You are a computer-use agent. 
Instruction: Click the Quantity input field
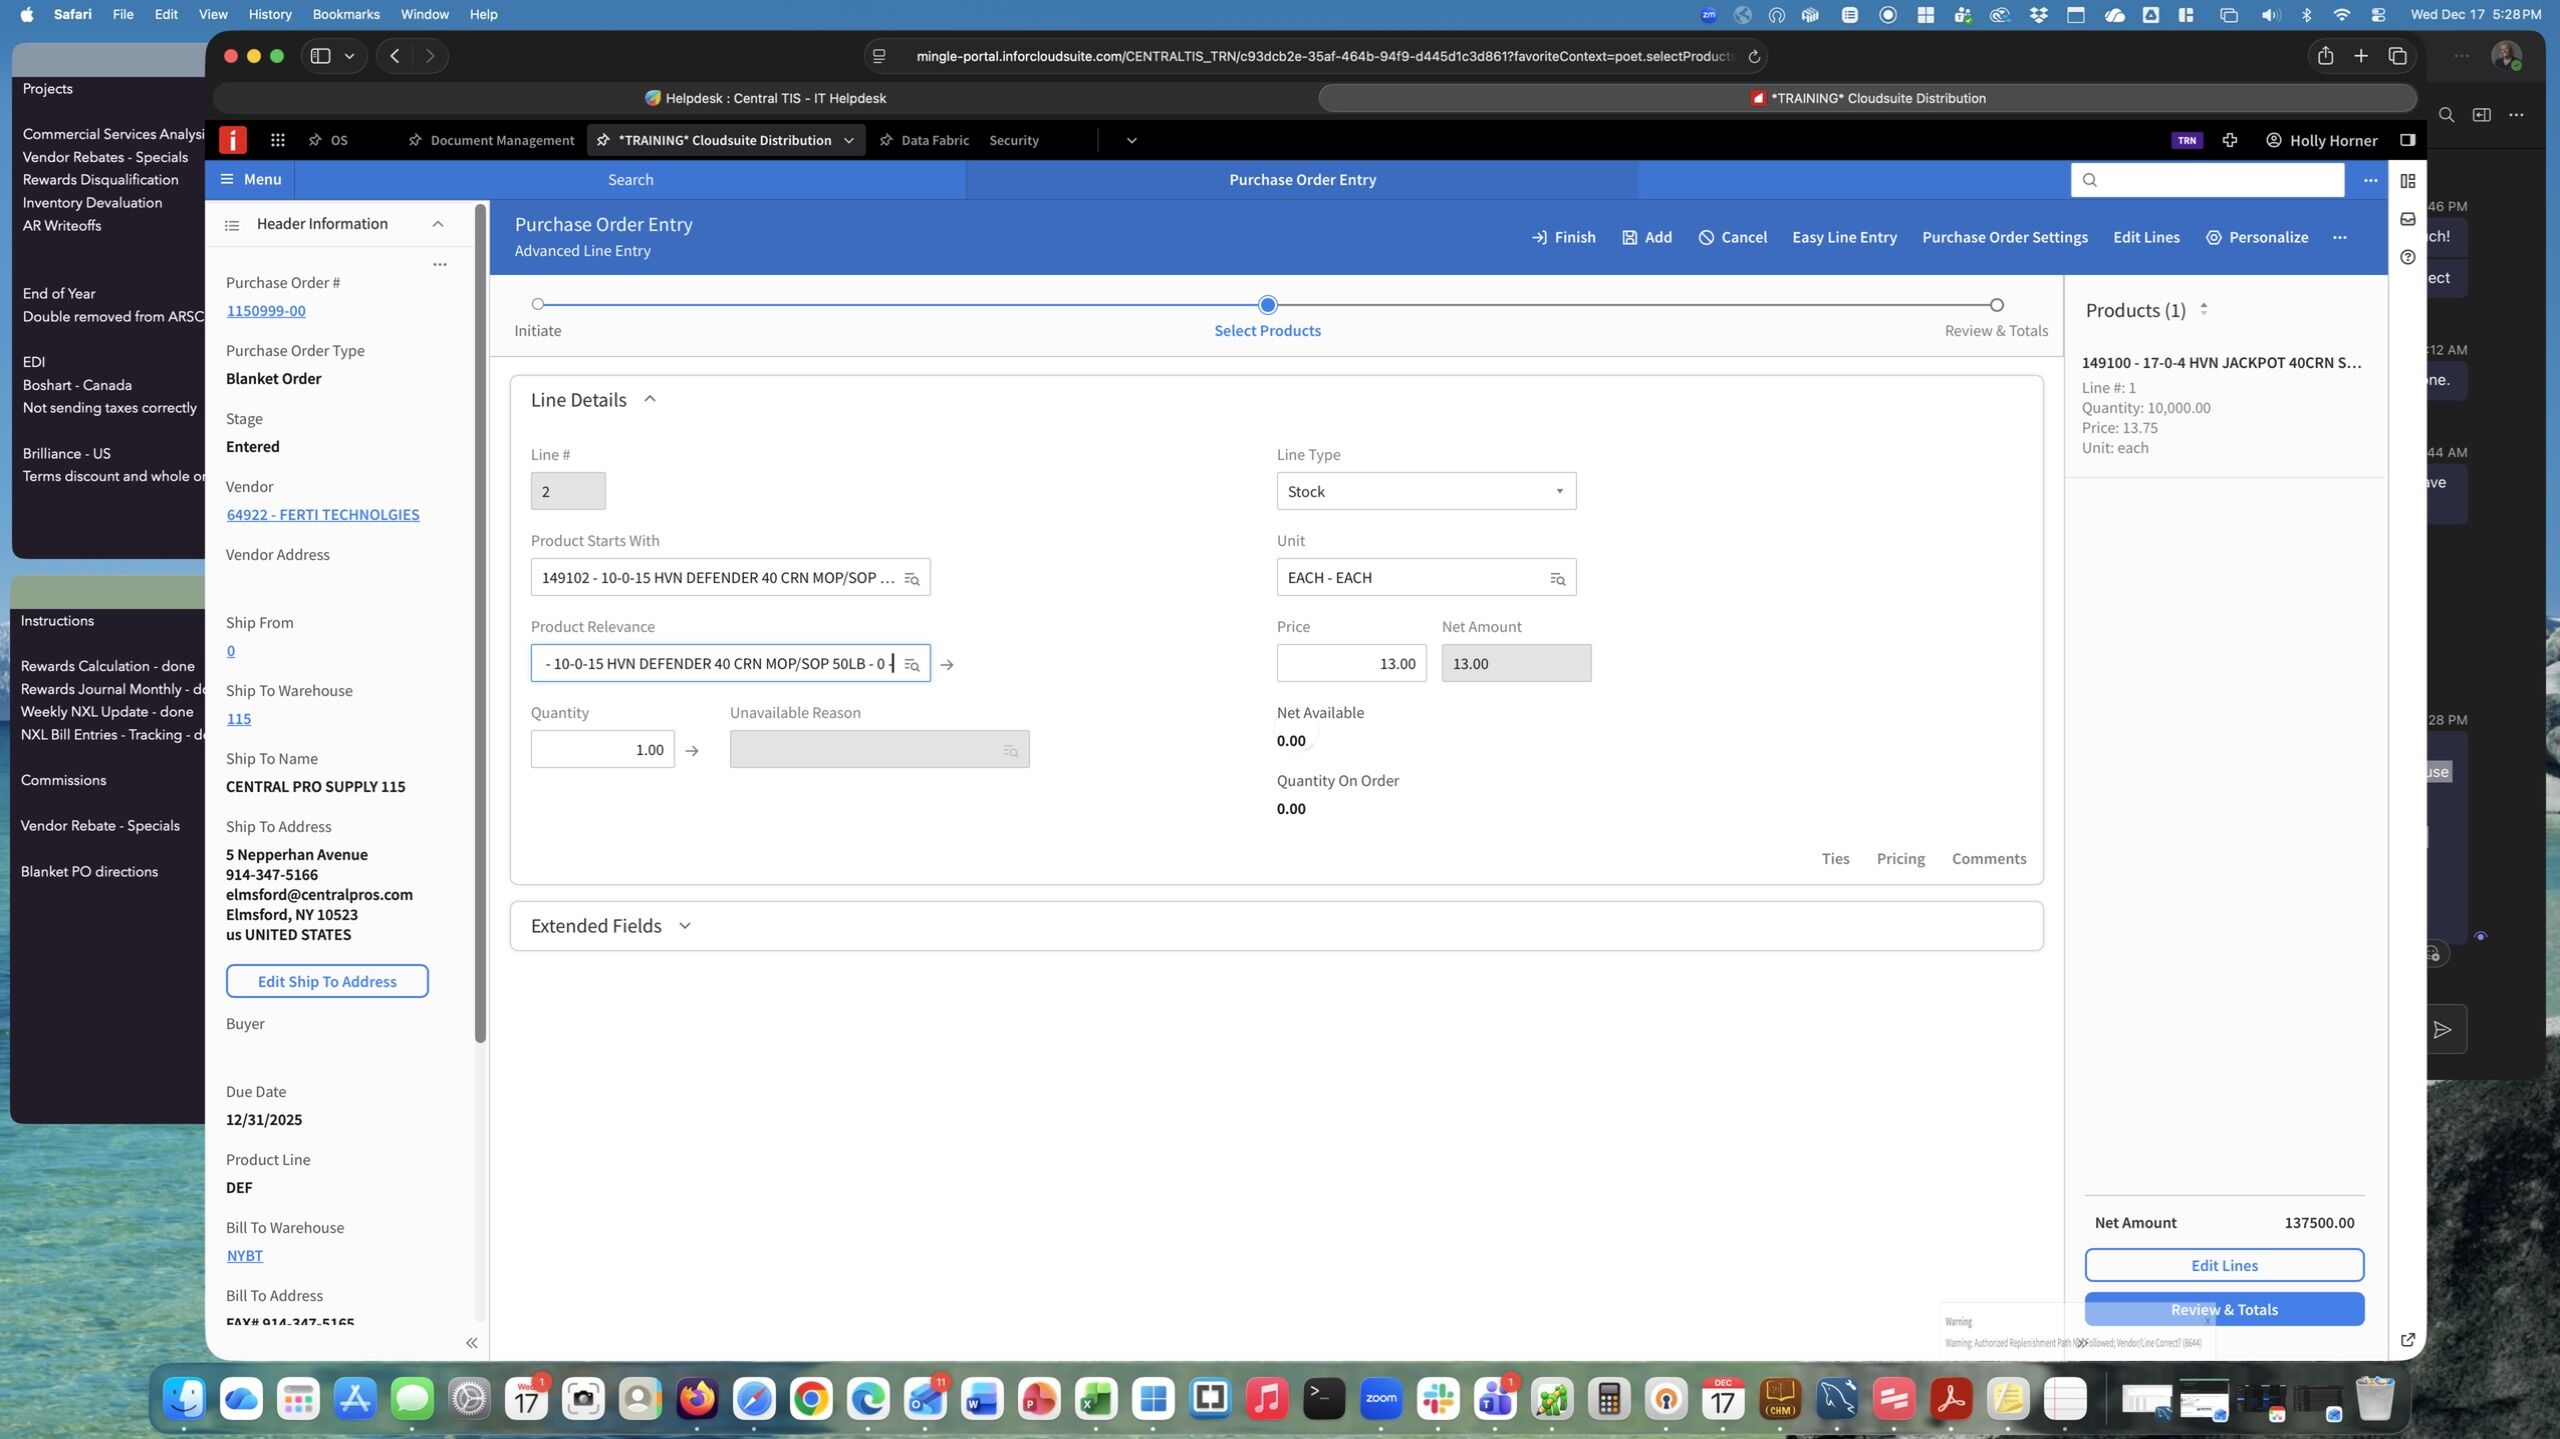tap(602, 750)
